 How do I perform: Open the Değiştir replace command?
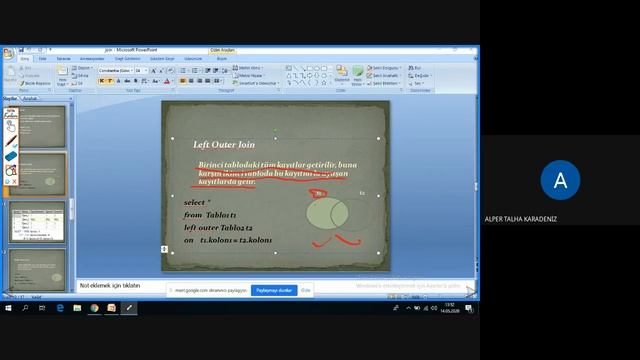click(x=420, y=76)
